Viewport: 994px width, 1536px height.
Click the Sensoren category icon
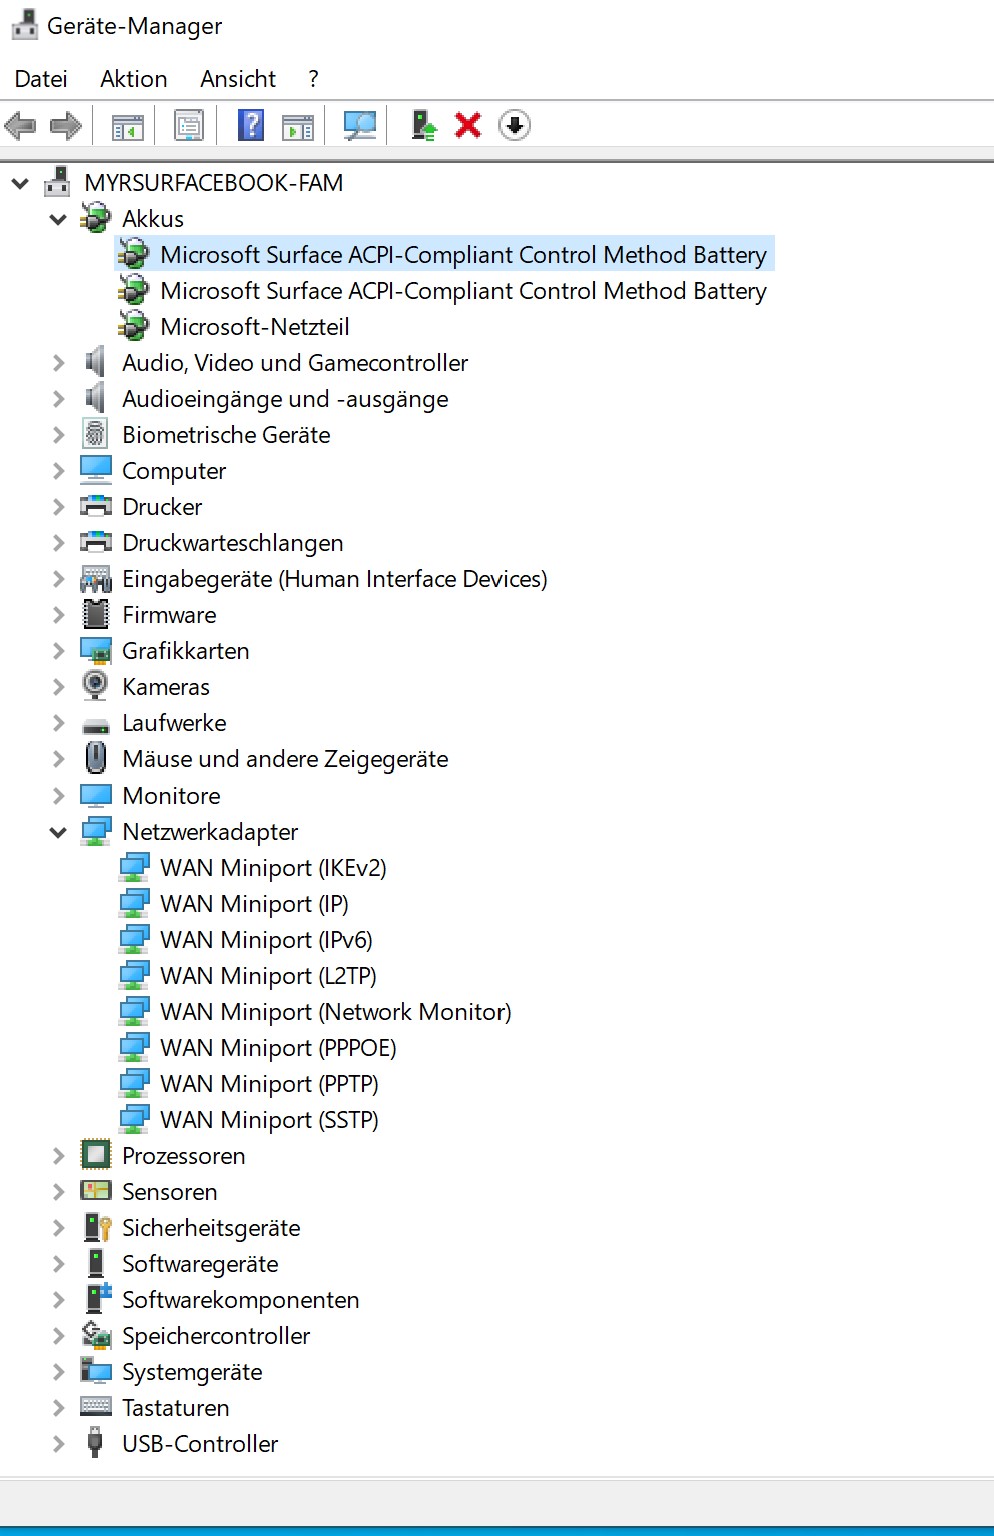click(96, 1190)
